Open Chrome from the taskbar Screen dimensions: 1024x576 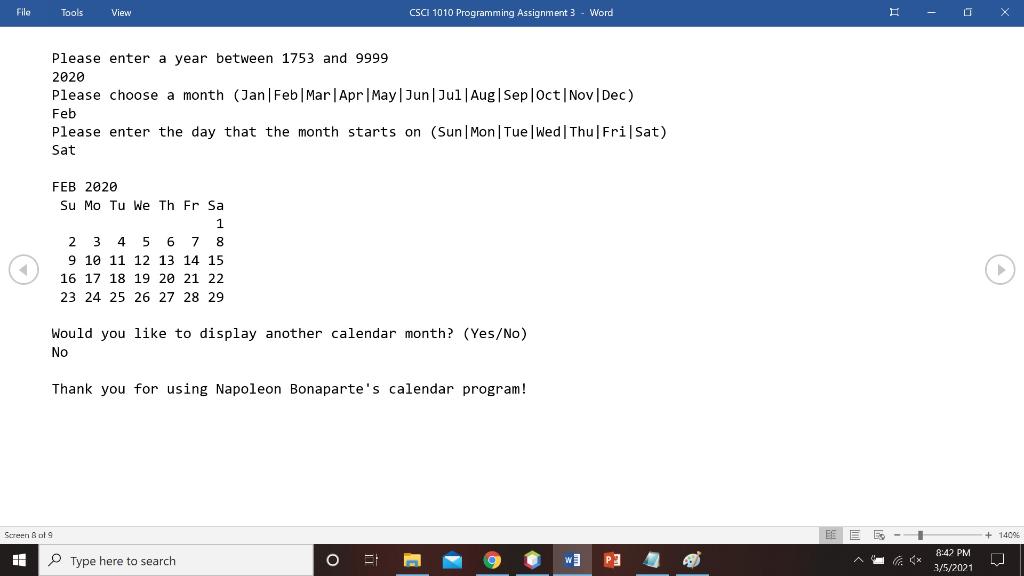(492, 560)
